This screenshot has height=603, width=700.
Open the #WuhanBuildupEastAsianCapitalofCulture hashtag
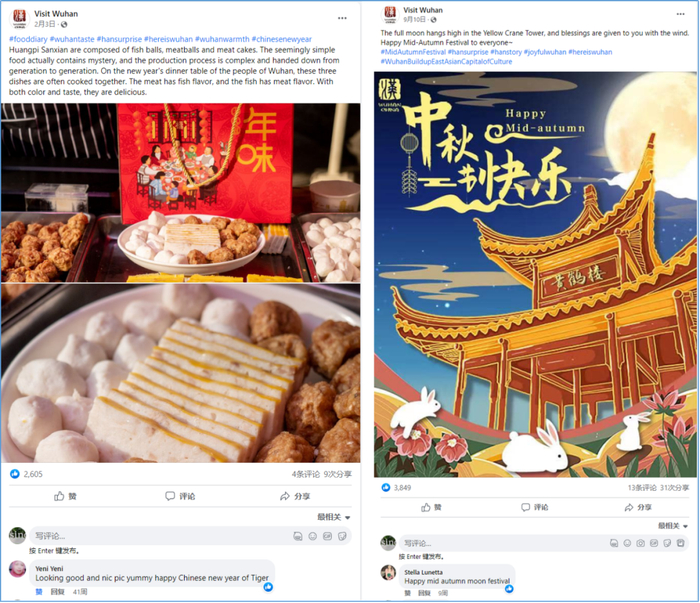pos(446,62)
